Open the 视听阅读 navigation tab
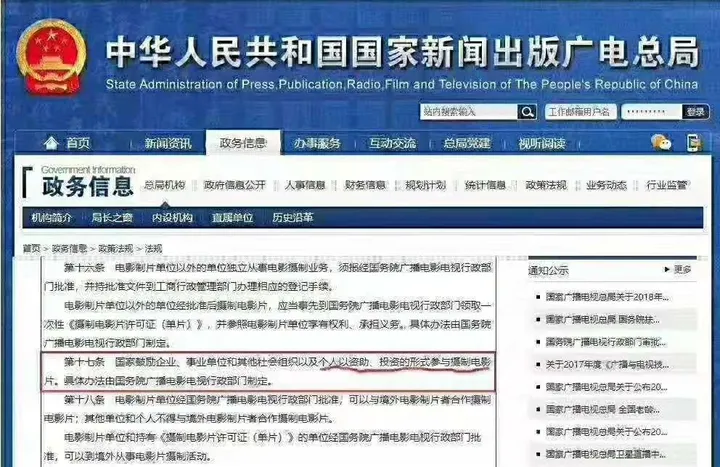 coord(542,143)
